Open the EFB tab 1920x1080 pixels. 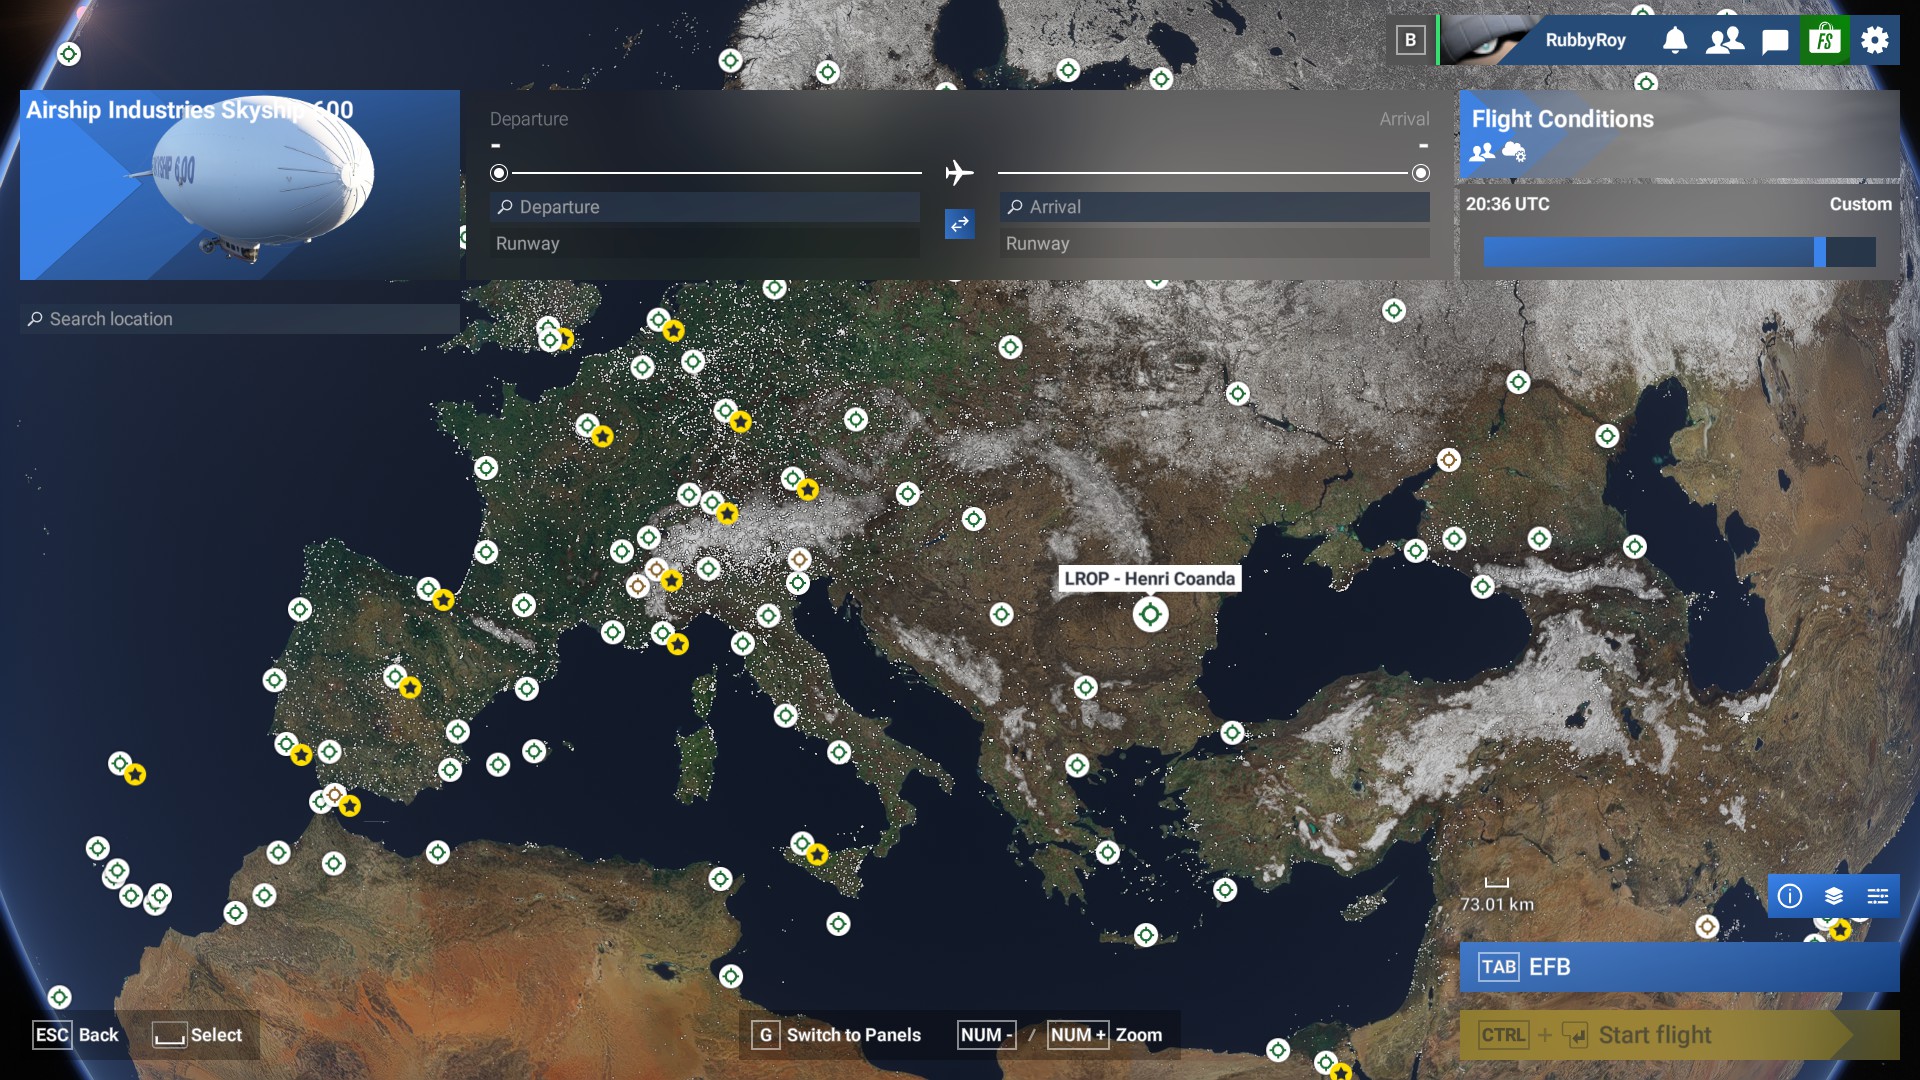tap(1678, 967)
